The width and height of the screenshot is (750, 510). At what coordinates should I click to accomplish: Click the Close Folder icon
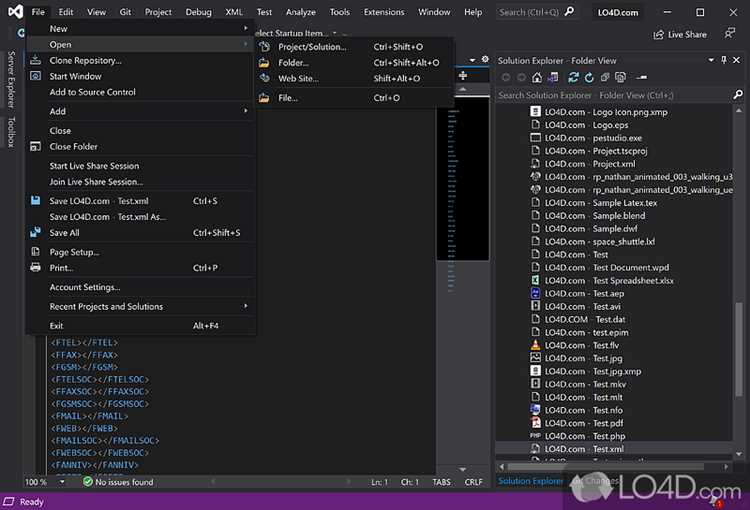click(35, 146)
